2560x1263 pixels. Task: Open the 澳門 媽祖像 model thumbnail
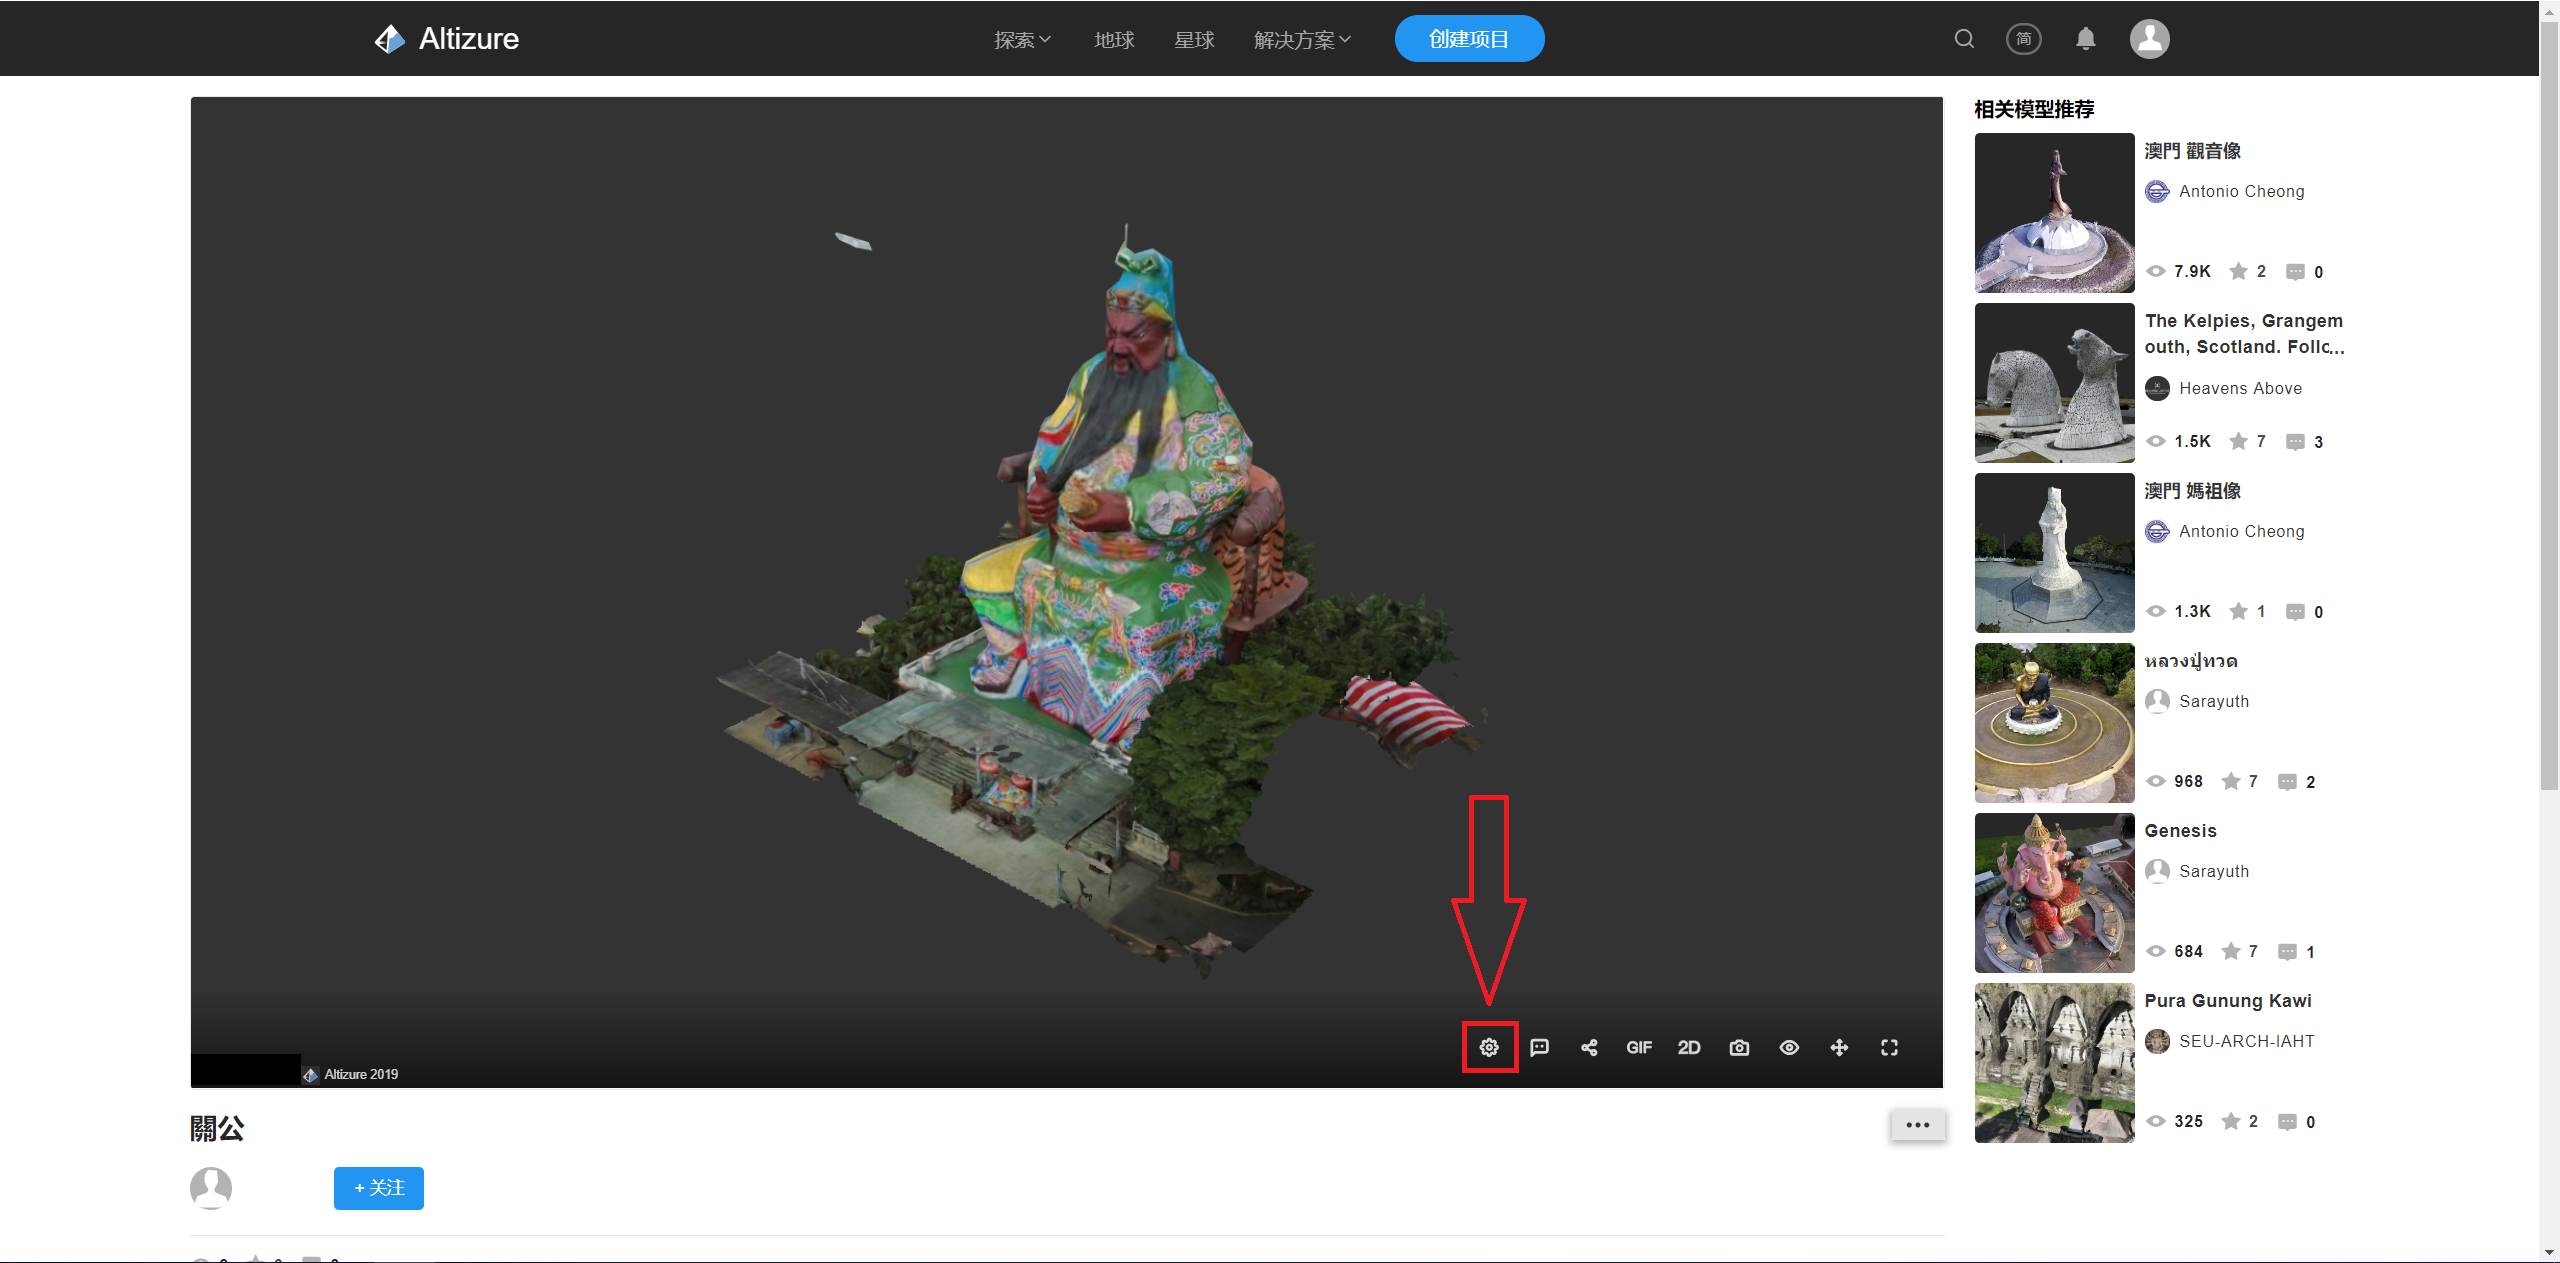[x=2054, y=552]
